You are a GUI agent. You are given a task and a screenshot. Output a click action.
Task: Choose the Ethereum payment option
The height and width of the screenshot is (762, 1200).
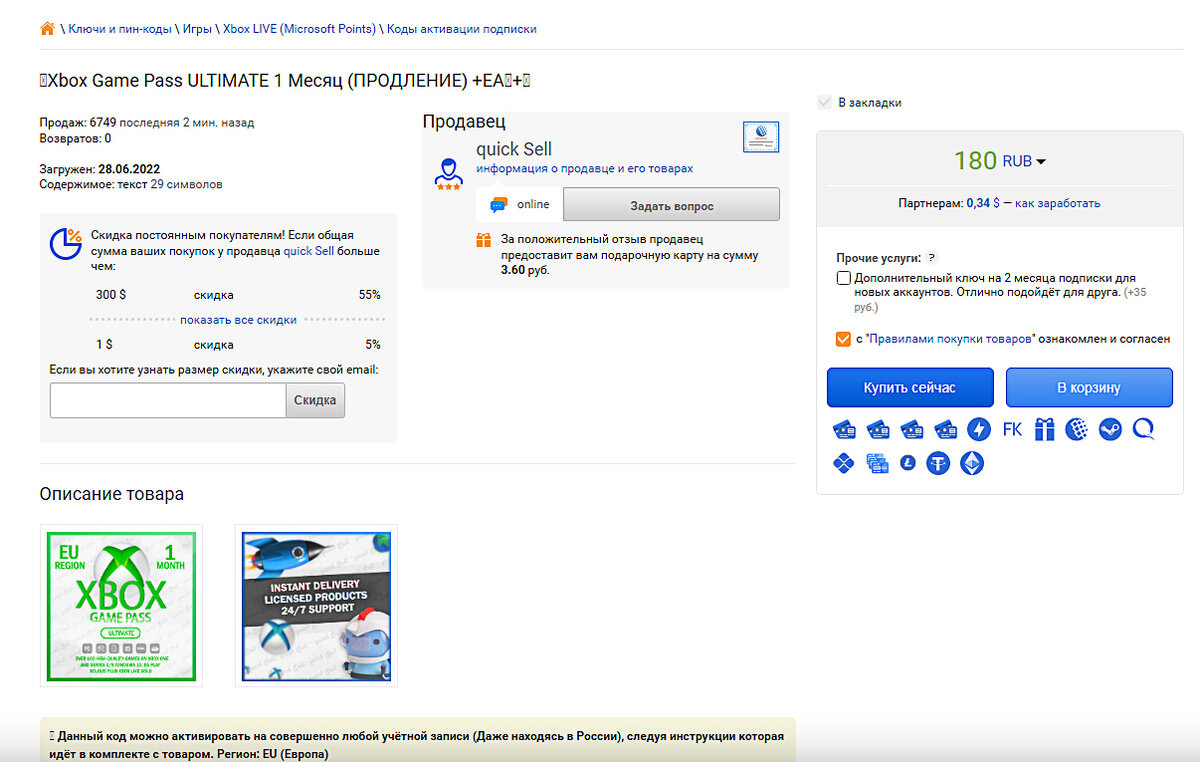pyautogui.click(x=971, y=462)
